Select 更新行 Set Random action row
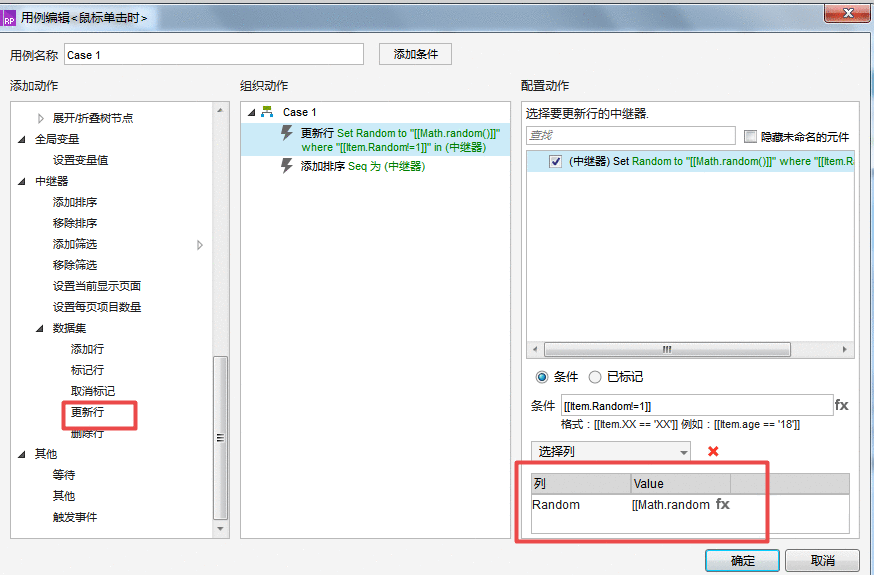This screenshot has height=575, width=874. (x=376, y=140)
